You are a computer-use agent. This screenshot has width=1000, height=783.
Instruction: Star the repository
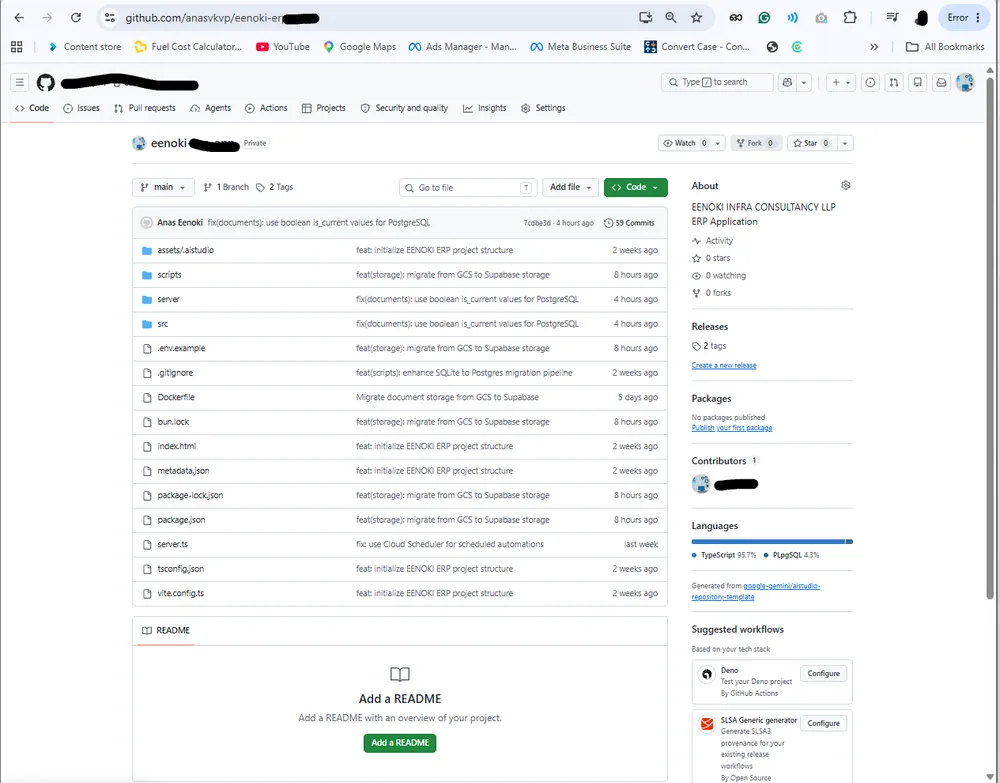pyautogui.click(x=812, y=143)
